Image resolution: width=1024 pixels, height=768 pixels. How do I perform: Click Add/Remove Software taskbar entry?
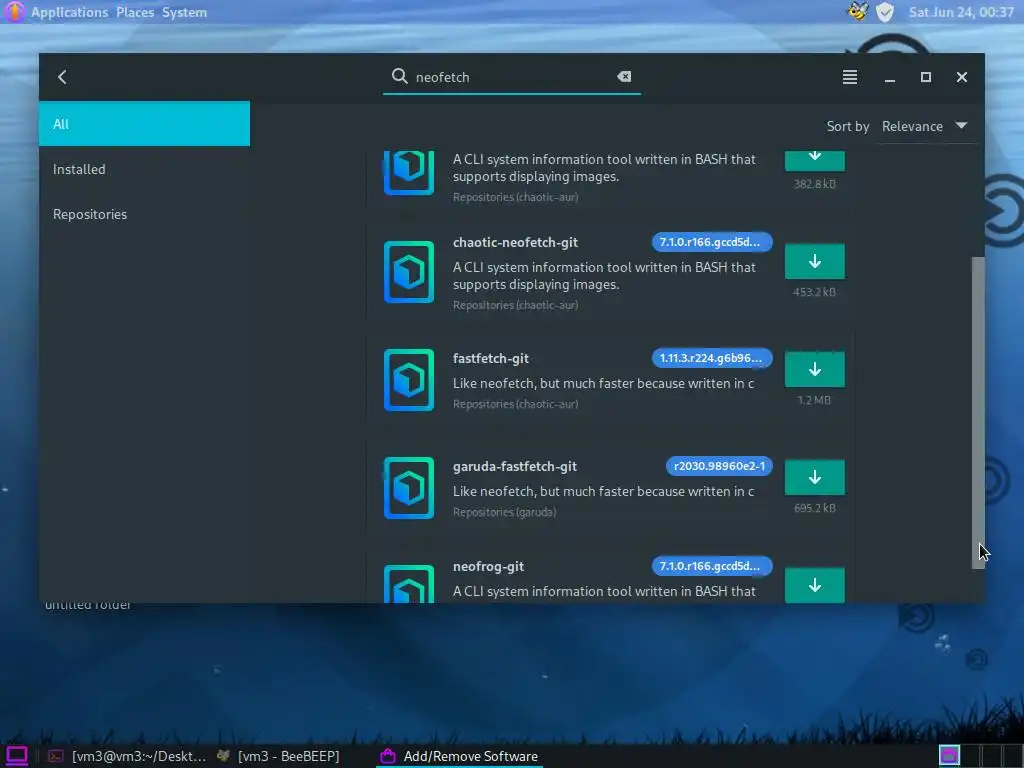[460, 756]
